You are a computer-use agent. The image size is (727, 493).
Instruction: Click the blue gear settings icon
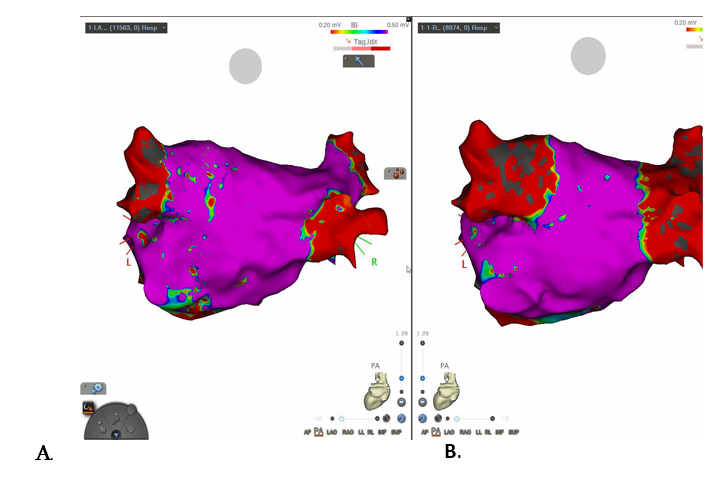click(97, 389)
